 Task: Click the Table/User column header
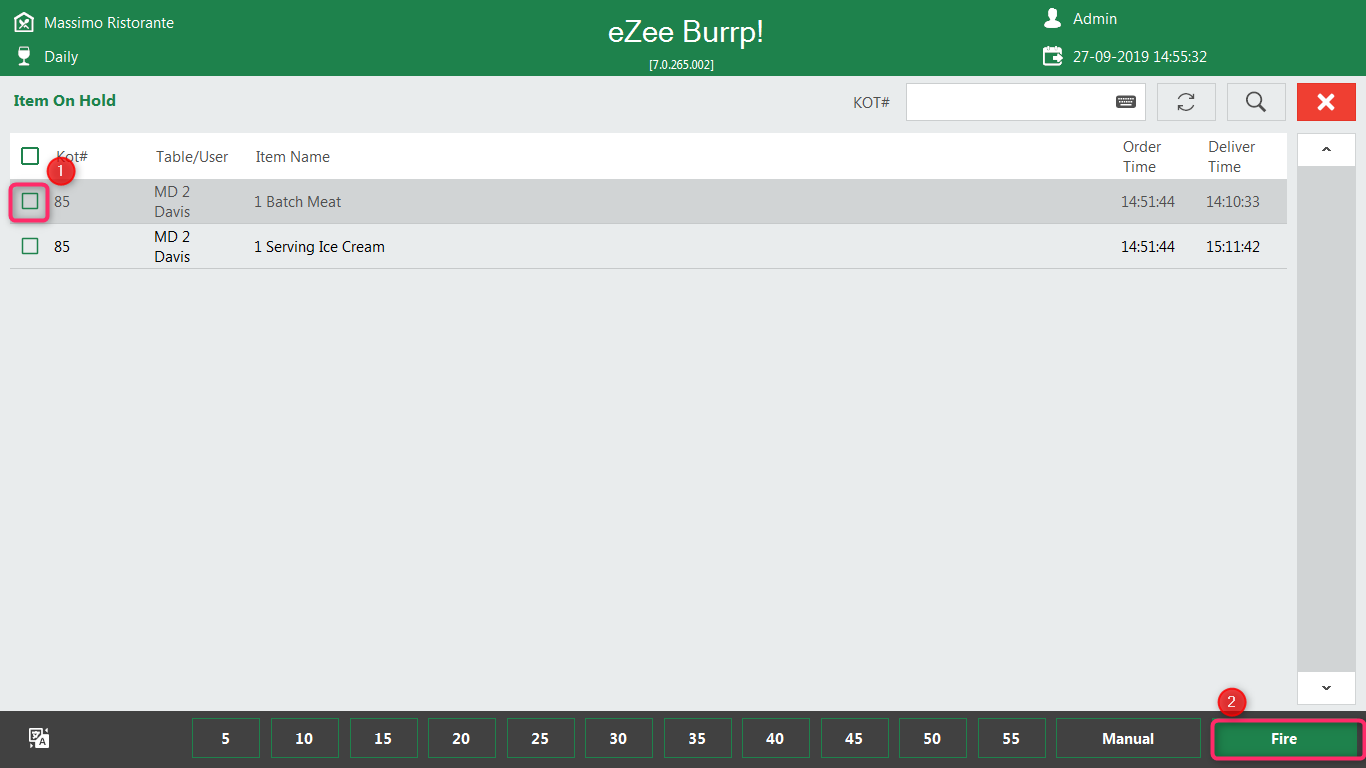coord(192,157)
